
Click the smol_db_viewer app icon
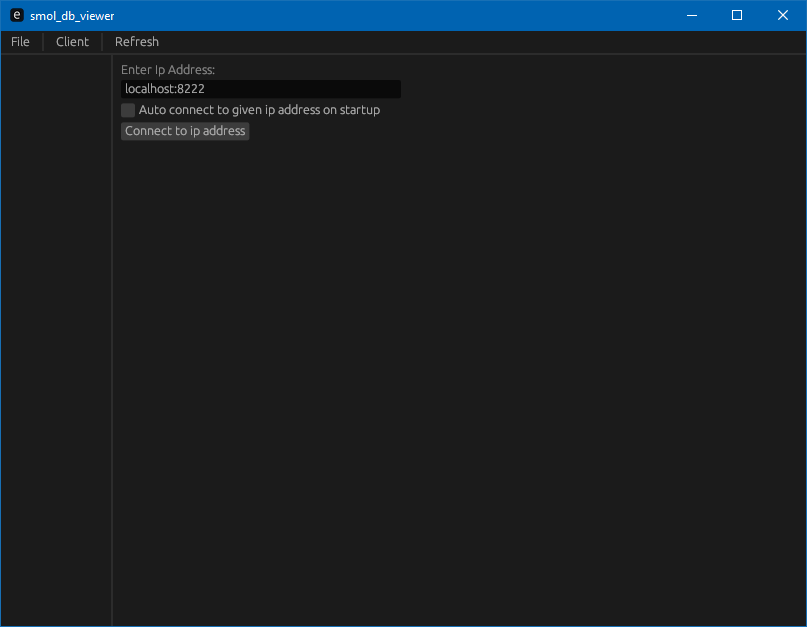tap(16, 15)
